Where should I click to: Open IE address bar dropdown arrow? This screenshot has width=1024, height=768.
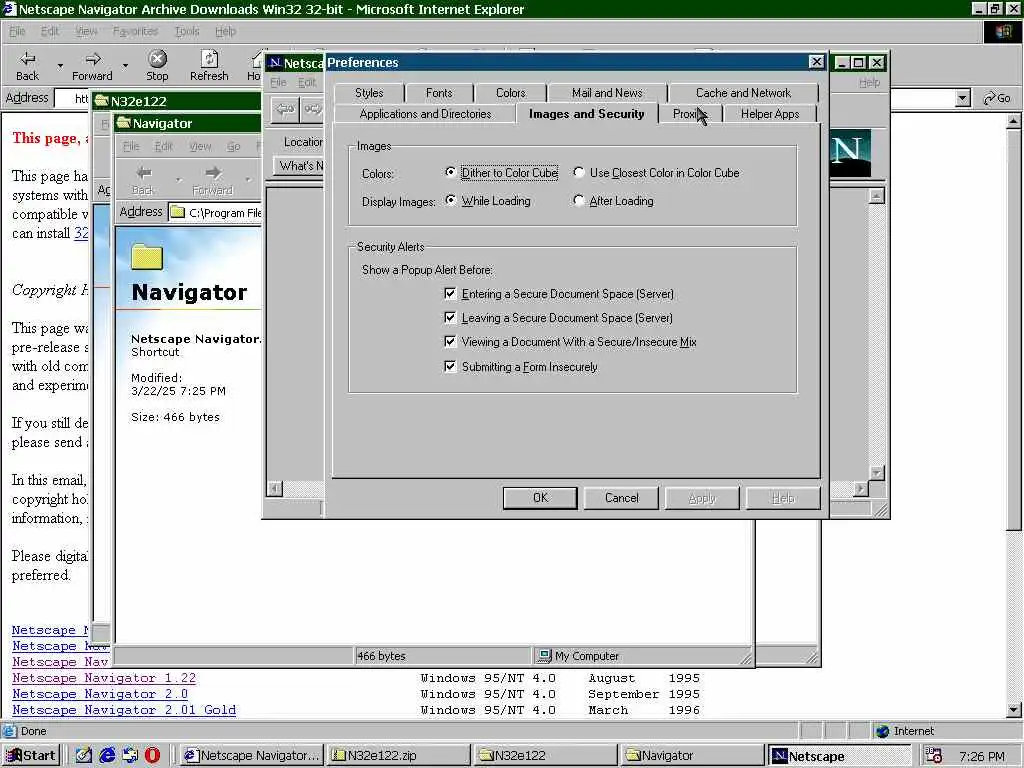pos(962,99)
